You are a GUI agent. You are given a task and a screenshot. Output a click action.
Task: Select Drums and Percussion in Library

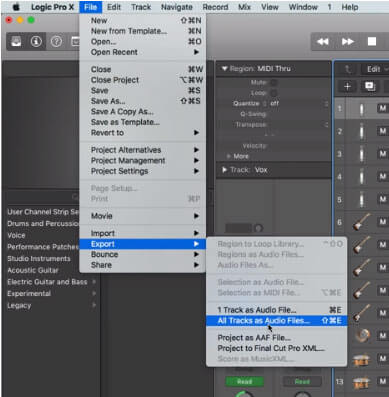43,224
